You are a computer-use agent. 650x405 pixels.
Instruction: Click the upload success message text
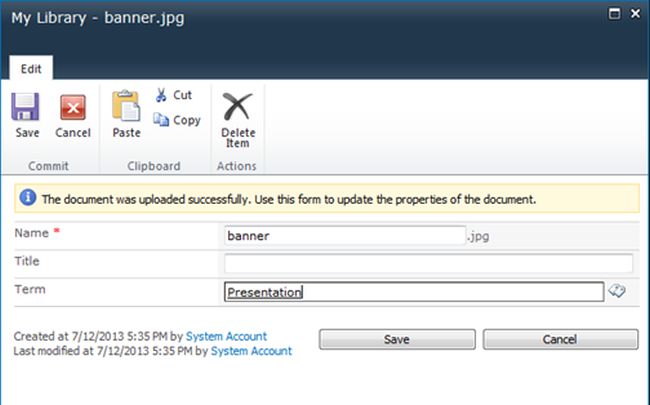290,199
